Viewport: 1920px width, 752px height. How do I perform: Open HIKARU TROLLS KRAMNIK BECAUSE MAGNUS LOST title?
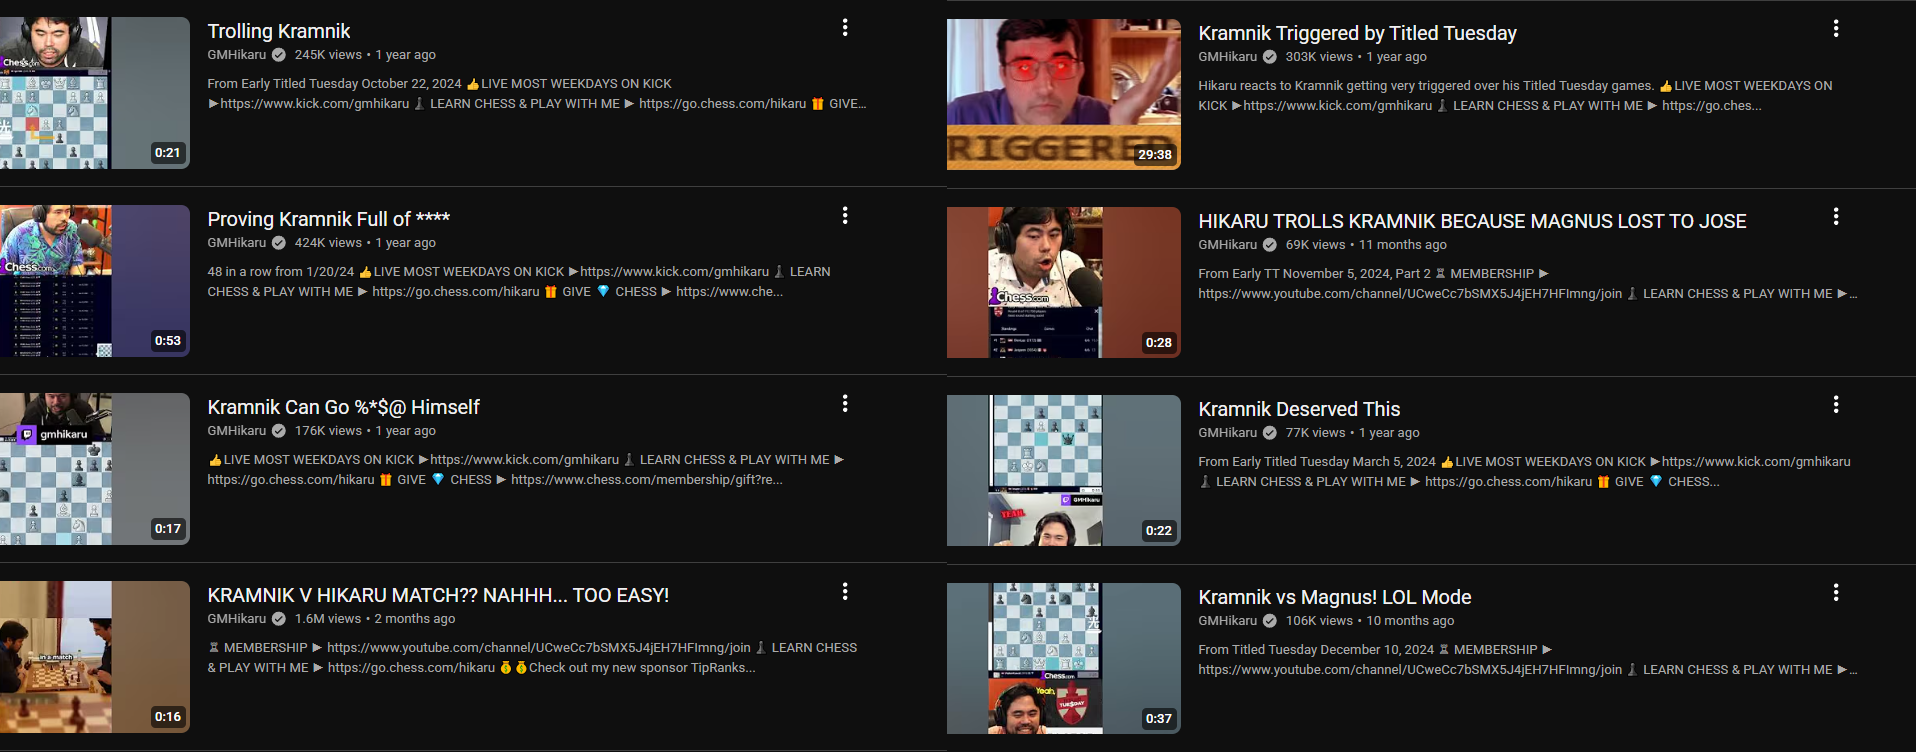pos(1472,221)
